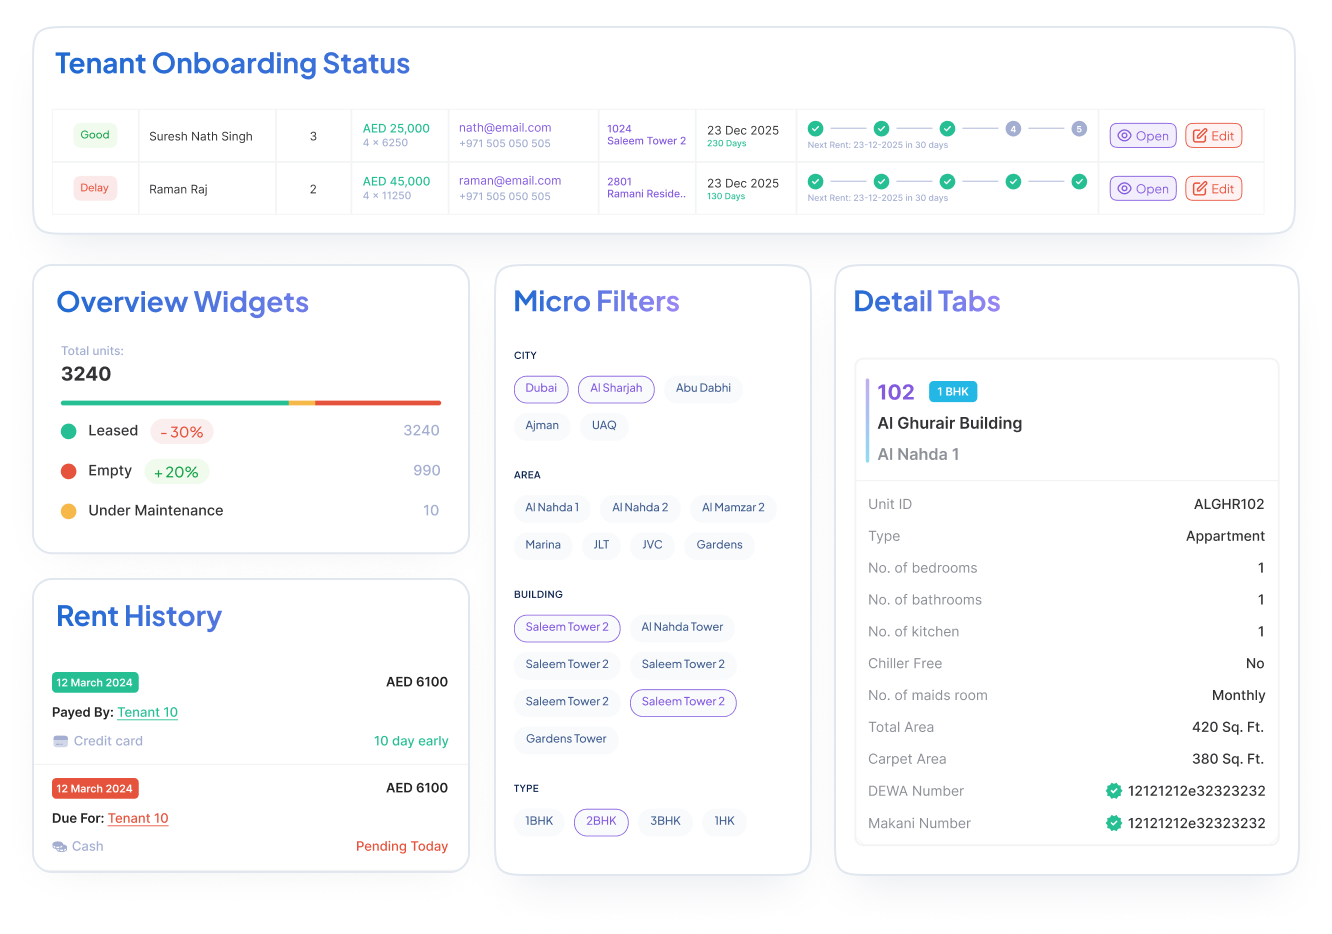Image resolution: width=1332 pixels, height=934 pixels.
Task: Enable the Abu Dabhi city filter
Action: click(703, 389)
